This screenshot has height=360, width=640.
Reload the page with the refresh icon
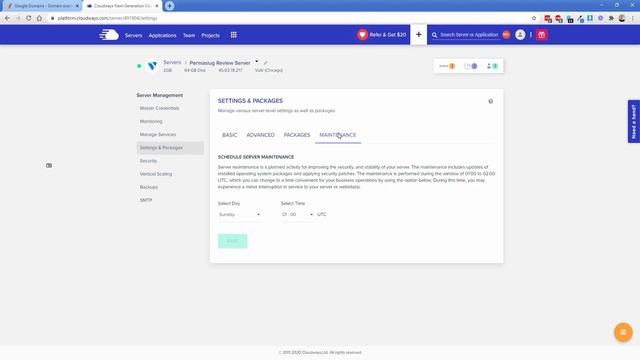(28, 18)
